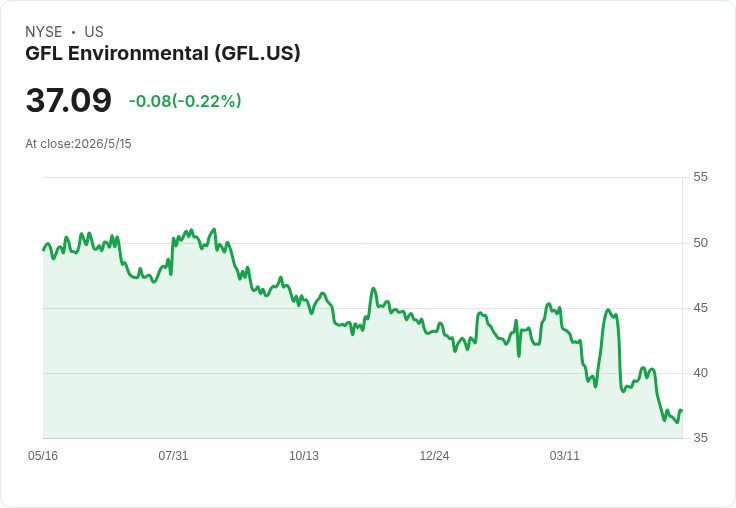Click the highest price peak after 07/31
Viewport: 736px width, 508px height.
215,229
